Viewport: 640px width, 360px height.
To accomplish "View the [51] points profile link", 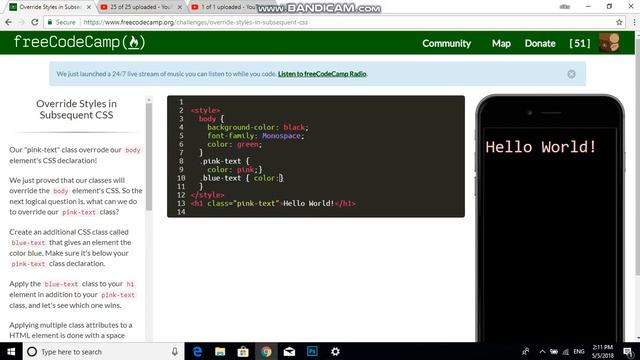I will [x=580, y=43].
